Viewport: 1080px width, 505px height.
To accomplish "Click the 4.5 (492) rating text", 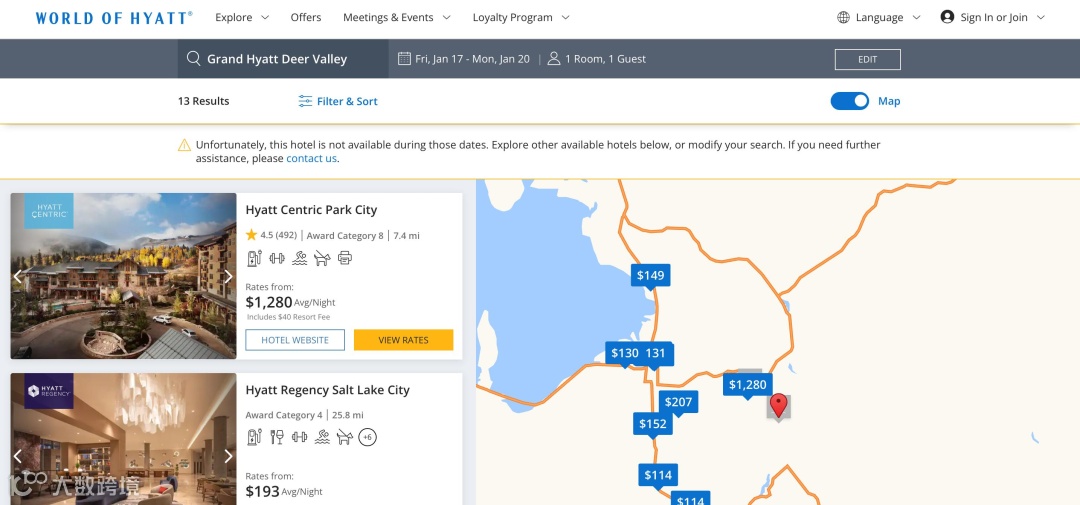I will 278,235.
